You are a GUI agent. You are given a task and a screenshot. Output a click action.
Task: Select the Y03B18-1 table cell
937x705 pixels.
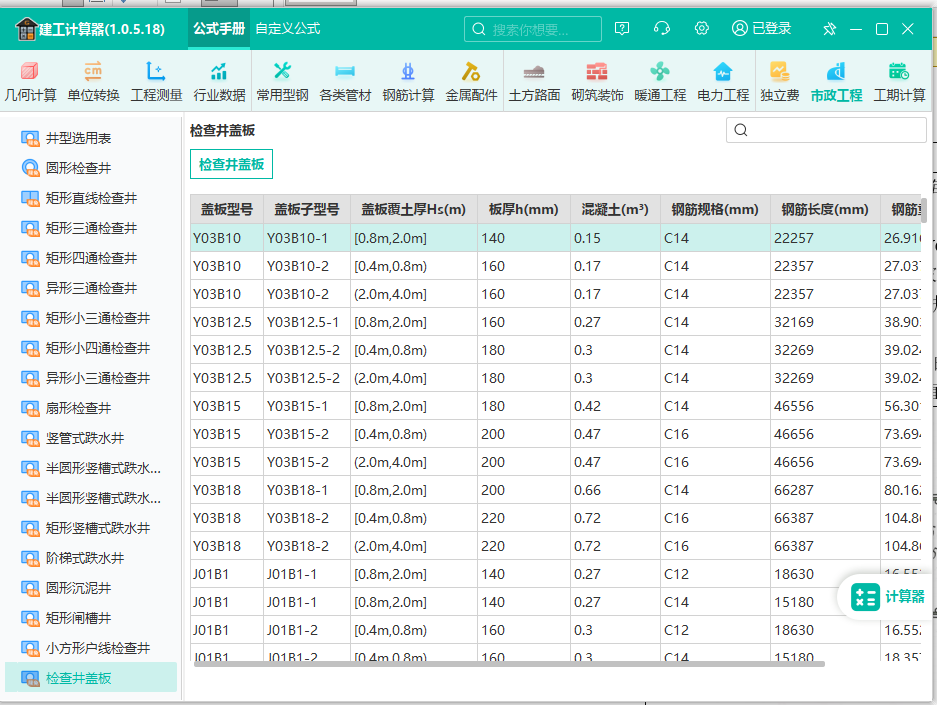(x=307, y=490)
